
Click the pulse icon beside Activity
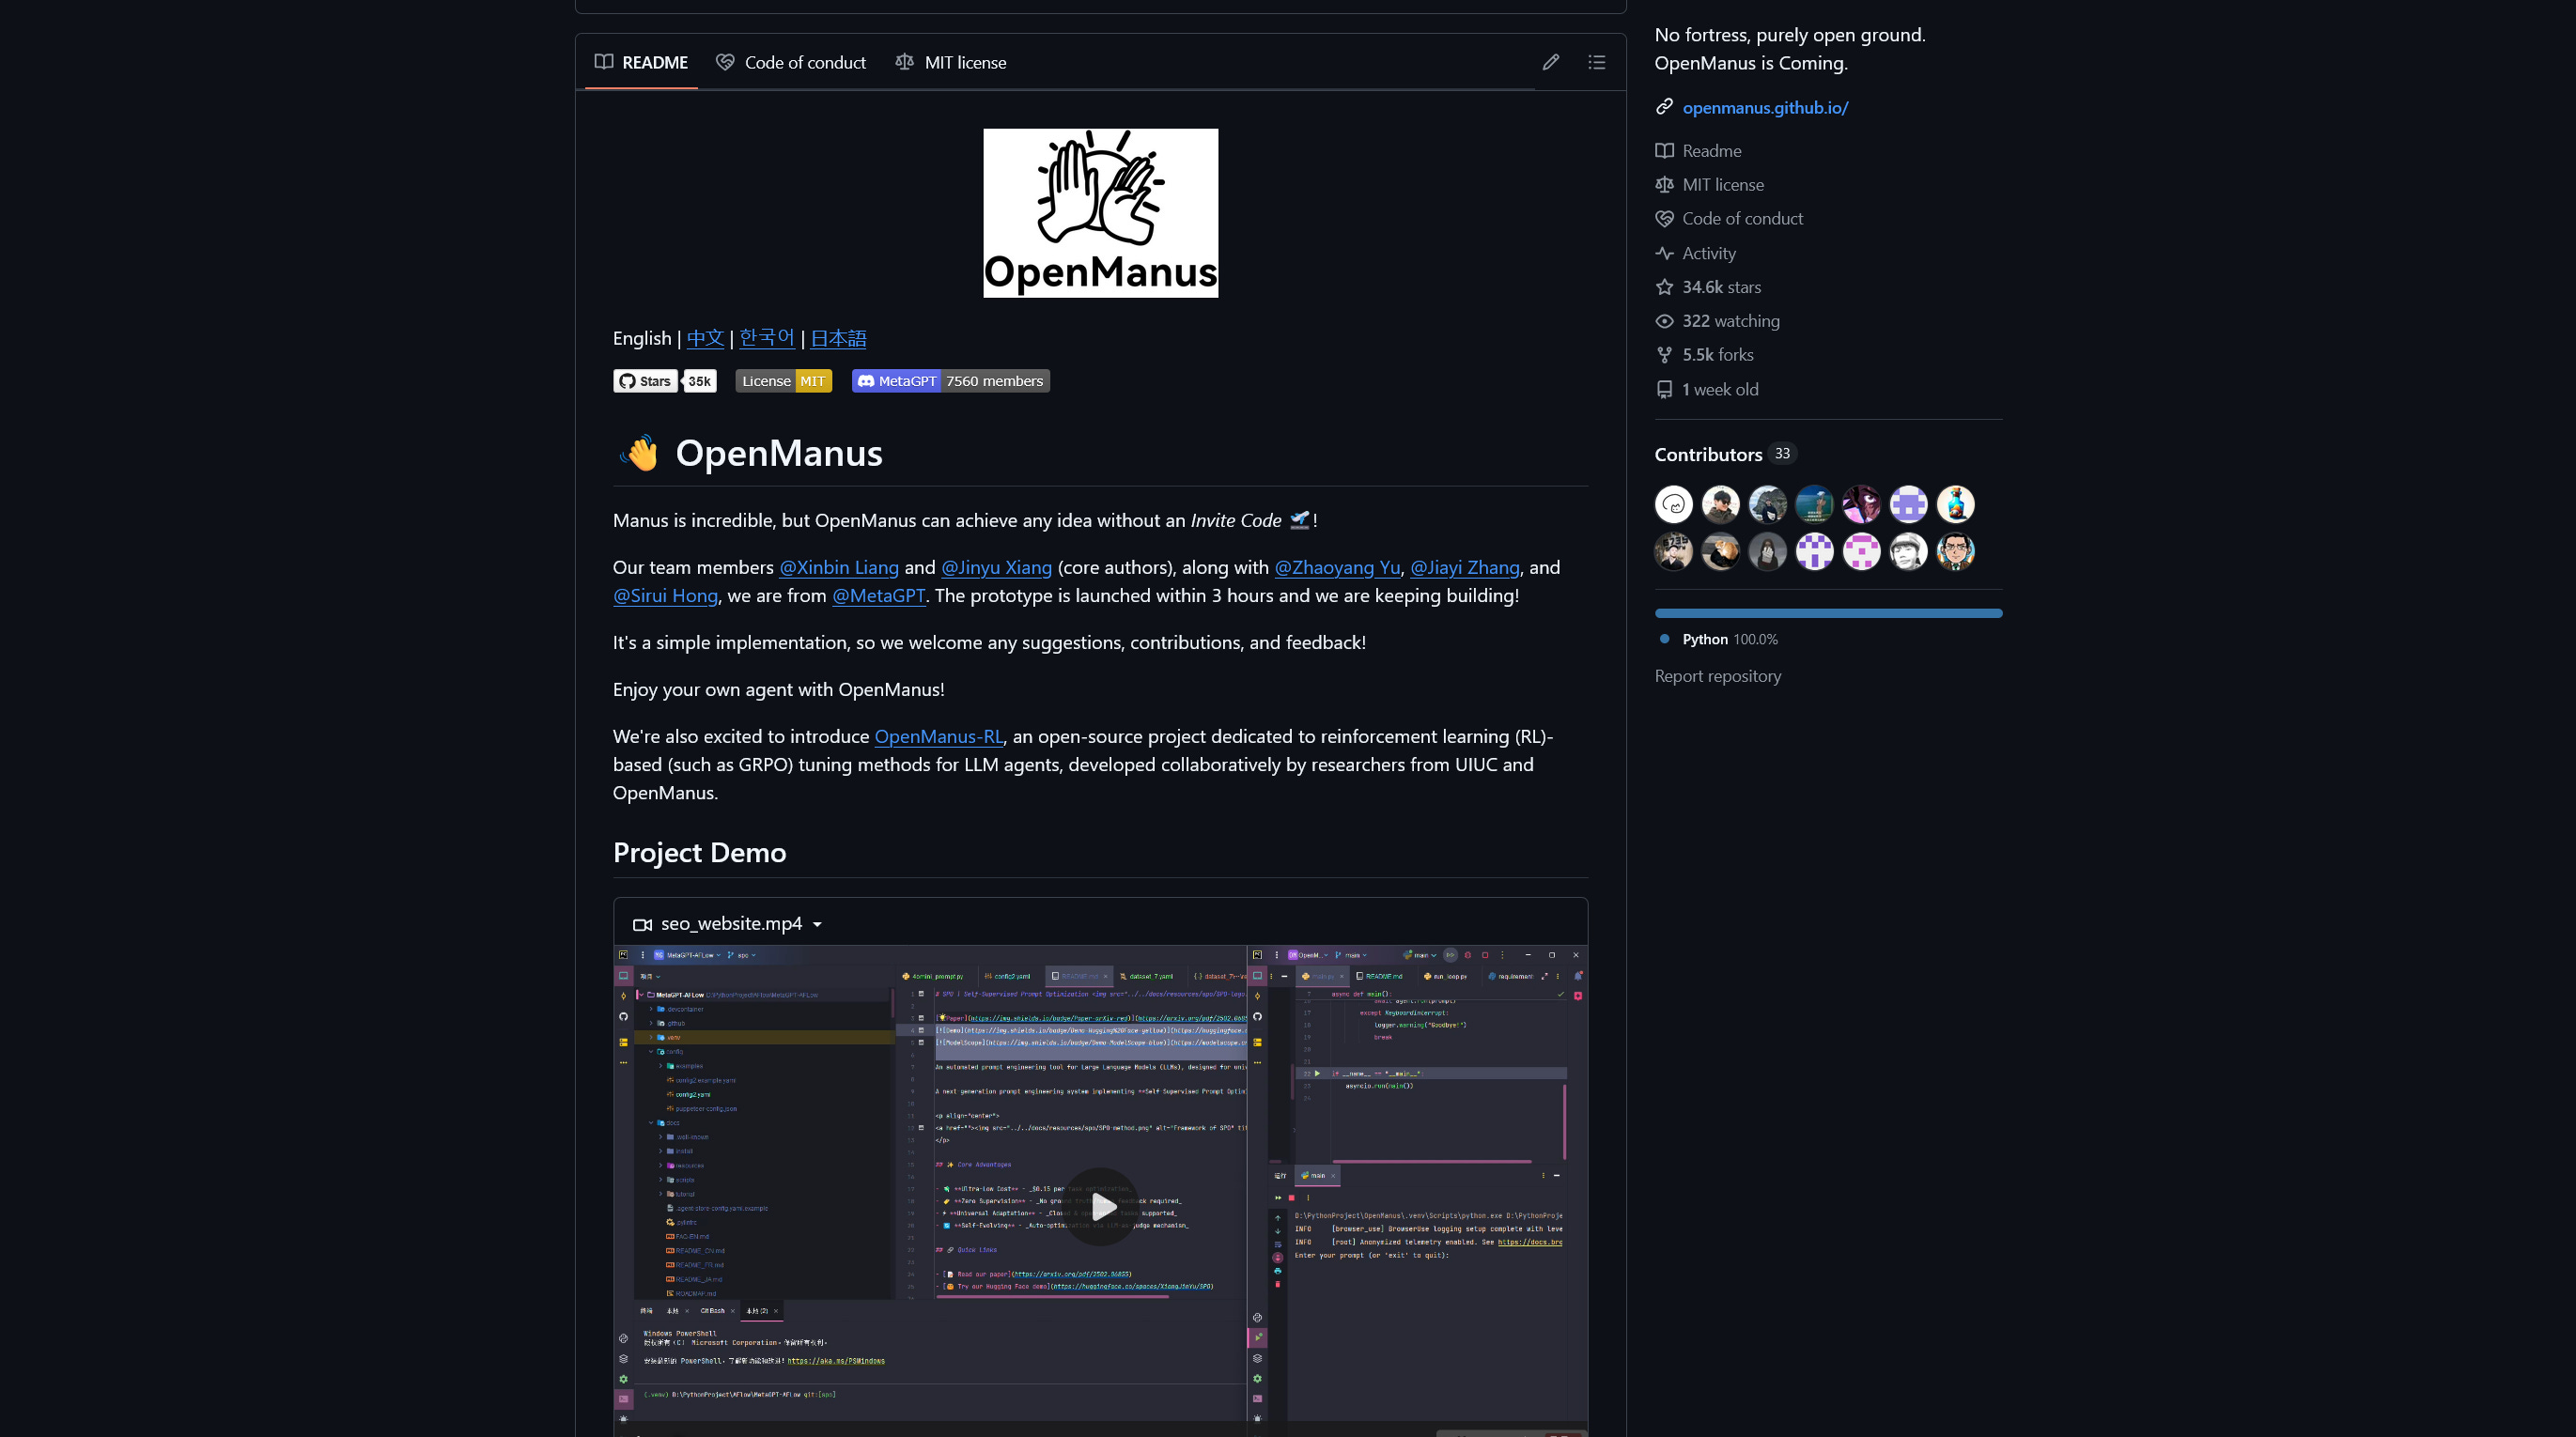(1664, 253)
